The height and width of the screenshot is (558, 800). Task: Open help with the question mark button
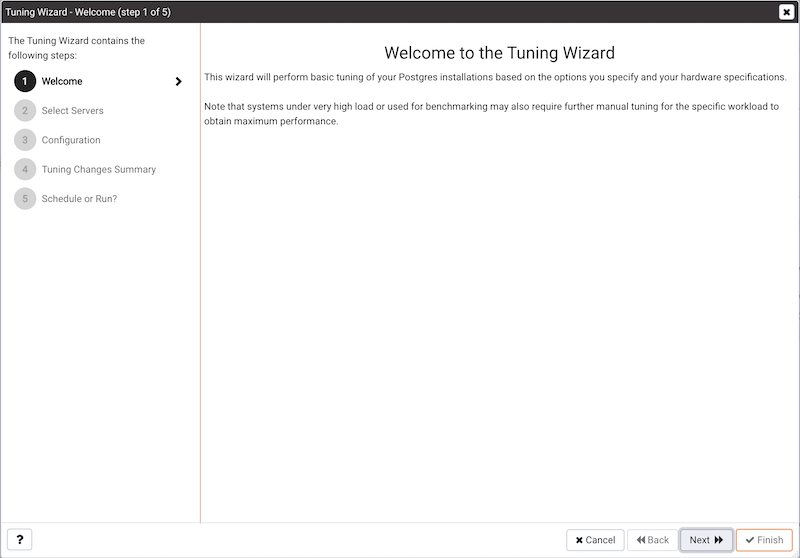tap(20, 540)
